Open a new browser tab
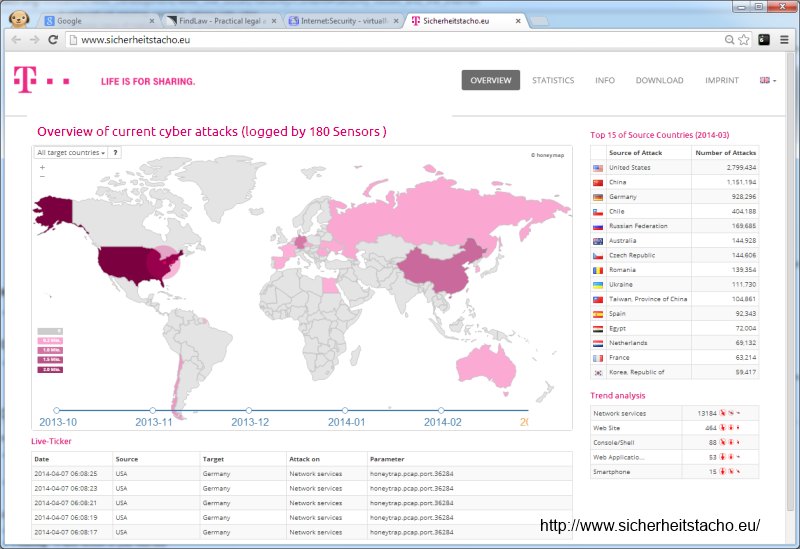The image size is (800, 549). pyautogui.click(x=539, y=21)
